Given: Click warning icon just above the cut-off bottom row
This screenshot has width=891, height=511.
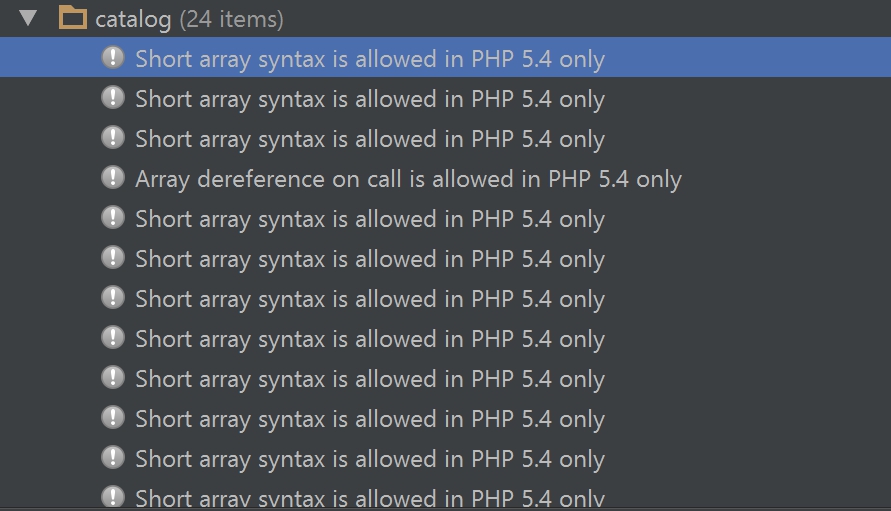Looking at the screenshot, I should tap(114, 458).
